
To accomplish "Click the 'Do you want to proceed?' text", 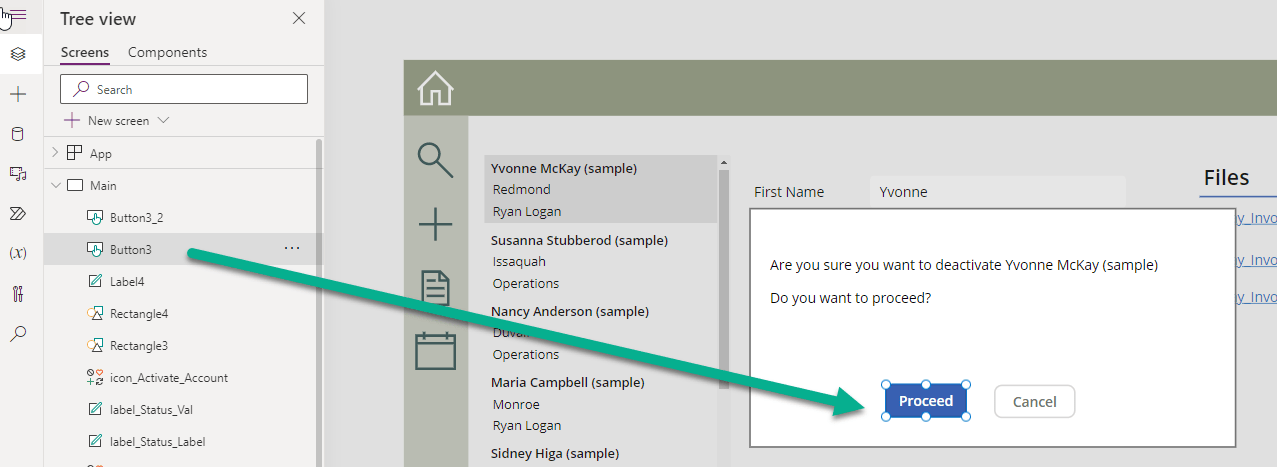I will (850, 298).
